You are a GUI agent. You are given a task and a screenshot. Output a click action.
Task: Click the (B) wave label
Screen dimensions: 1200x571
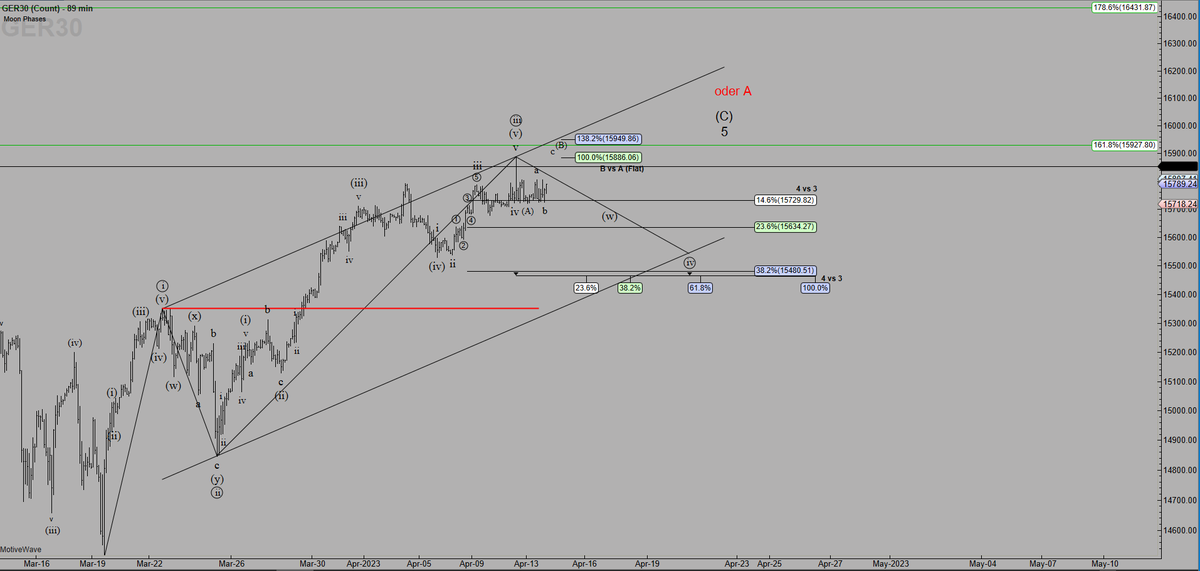(562, 145)
